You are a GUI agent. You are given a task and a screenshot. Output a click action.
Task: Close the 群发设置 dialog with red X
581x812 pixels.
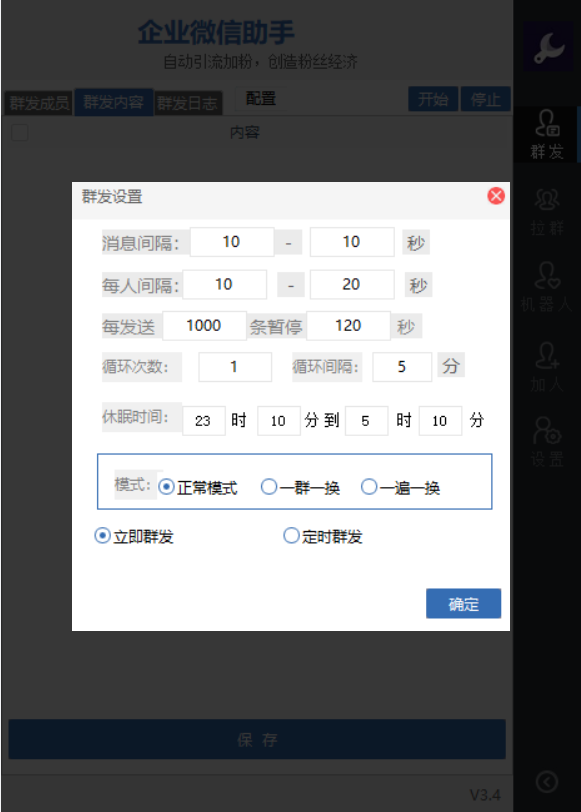(x=496, y=196)
